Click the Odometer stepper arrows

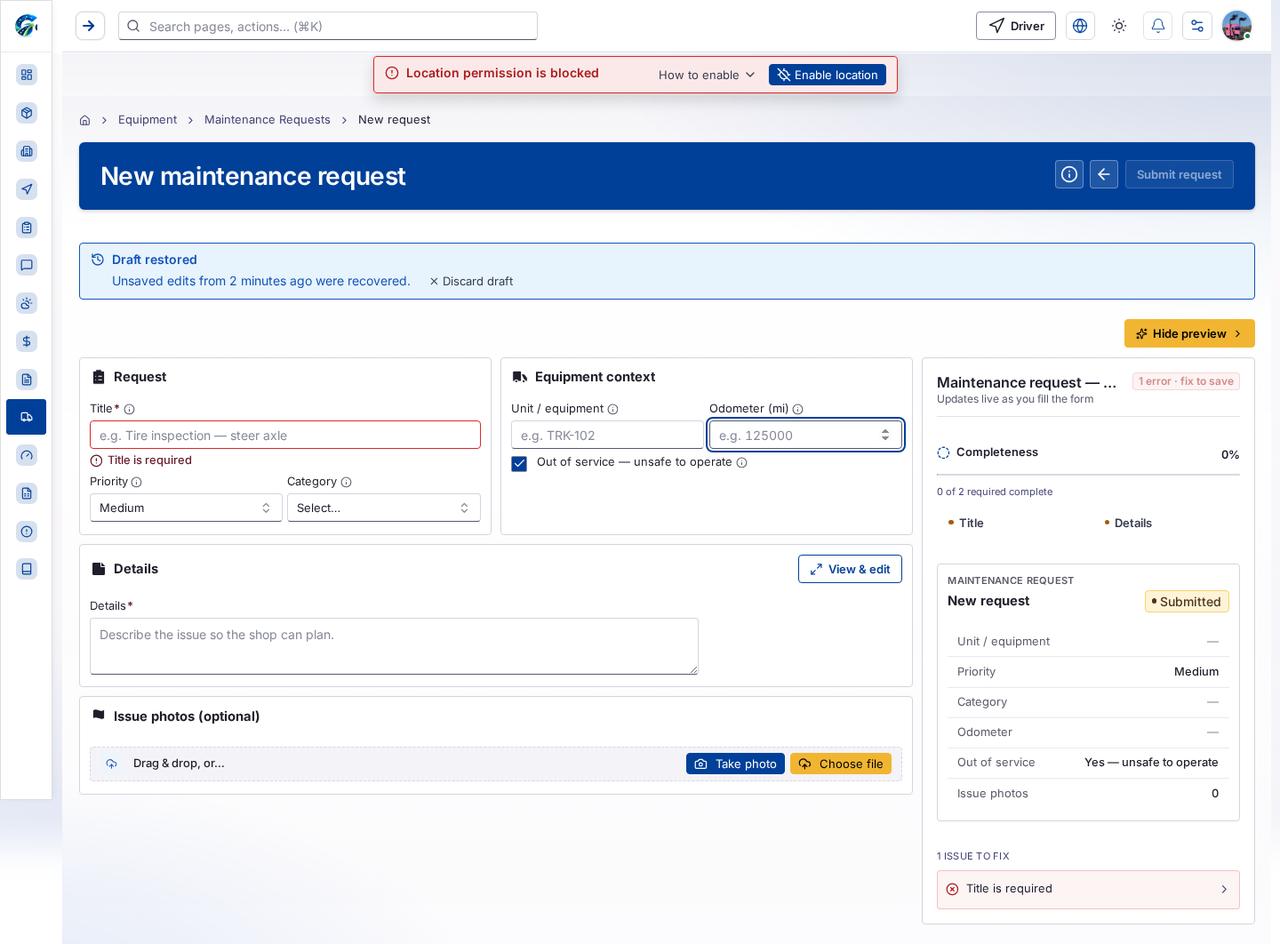click(x=885, y=435)
